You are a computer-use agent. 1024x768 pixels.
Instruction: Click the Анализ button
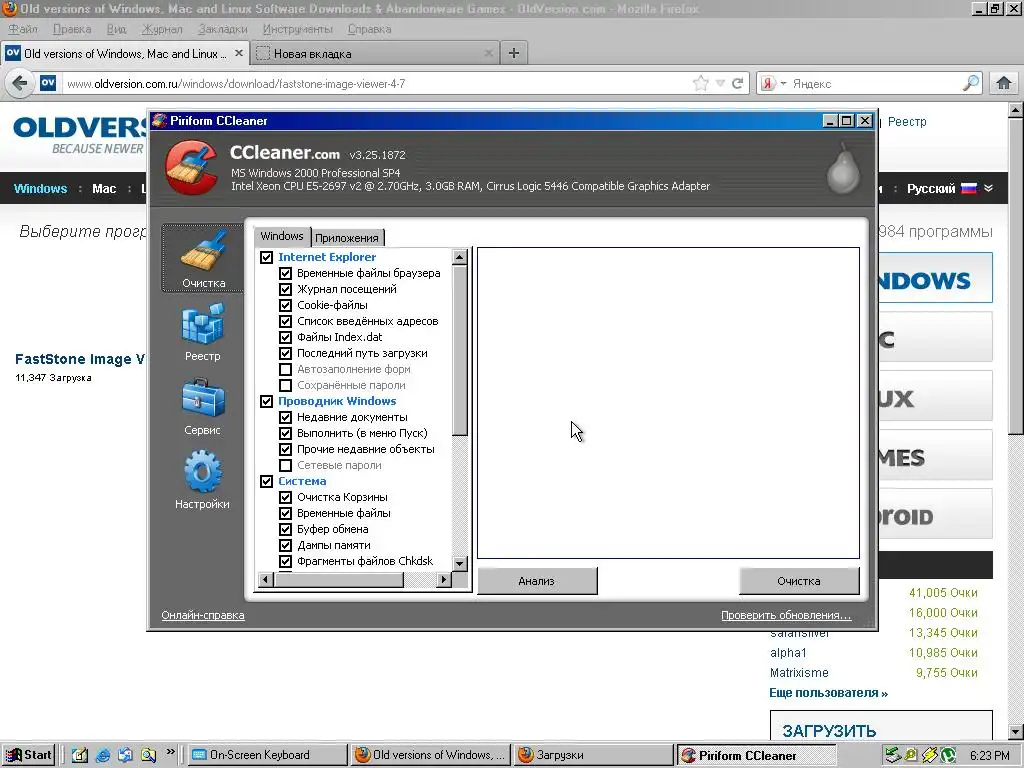(x=537, y=581)
